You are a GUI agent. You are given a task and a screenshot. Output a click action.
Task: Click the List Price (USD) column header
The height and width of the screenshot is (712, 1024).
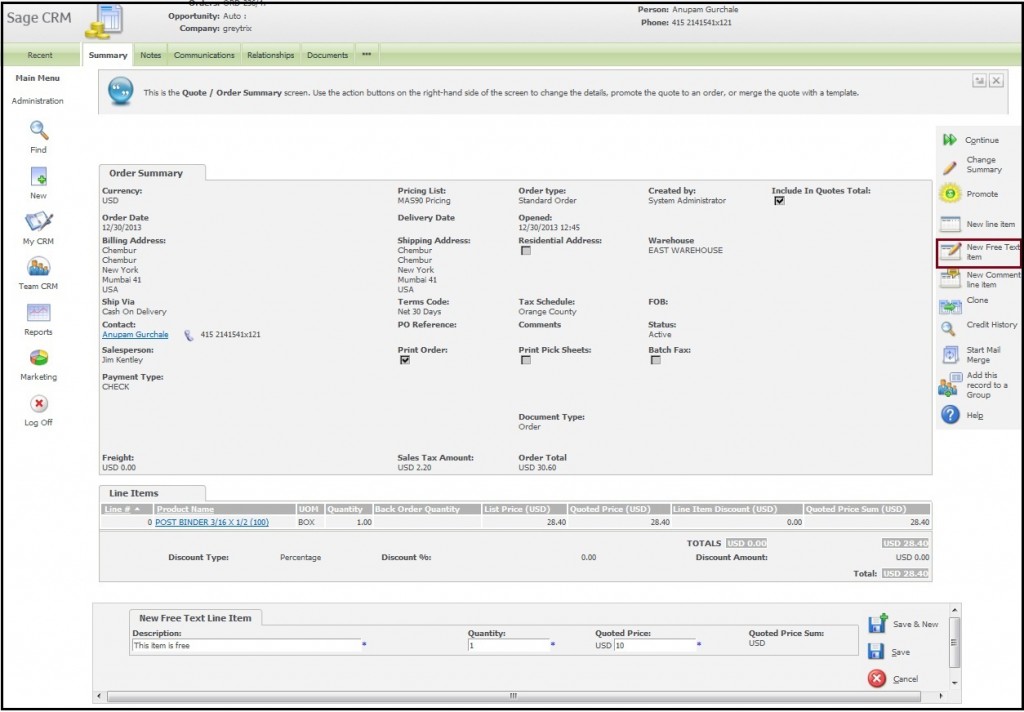pos(524,509)
